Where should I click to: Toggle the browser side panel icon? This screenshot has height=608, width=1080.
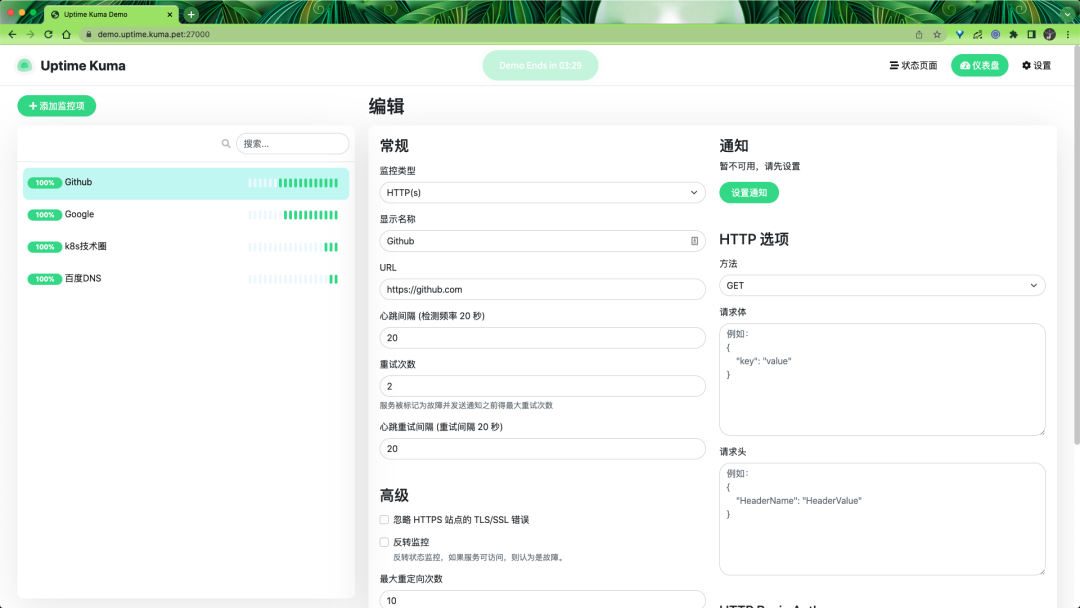1031,34
